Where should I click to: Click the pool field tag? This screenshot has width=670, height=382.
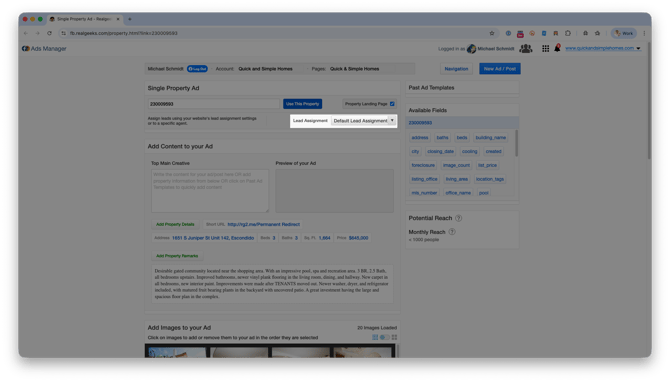tap(484, 193)
